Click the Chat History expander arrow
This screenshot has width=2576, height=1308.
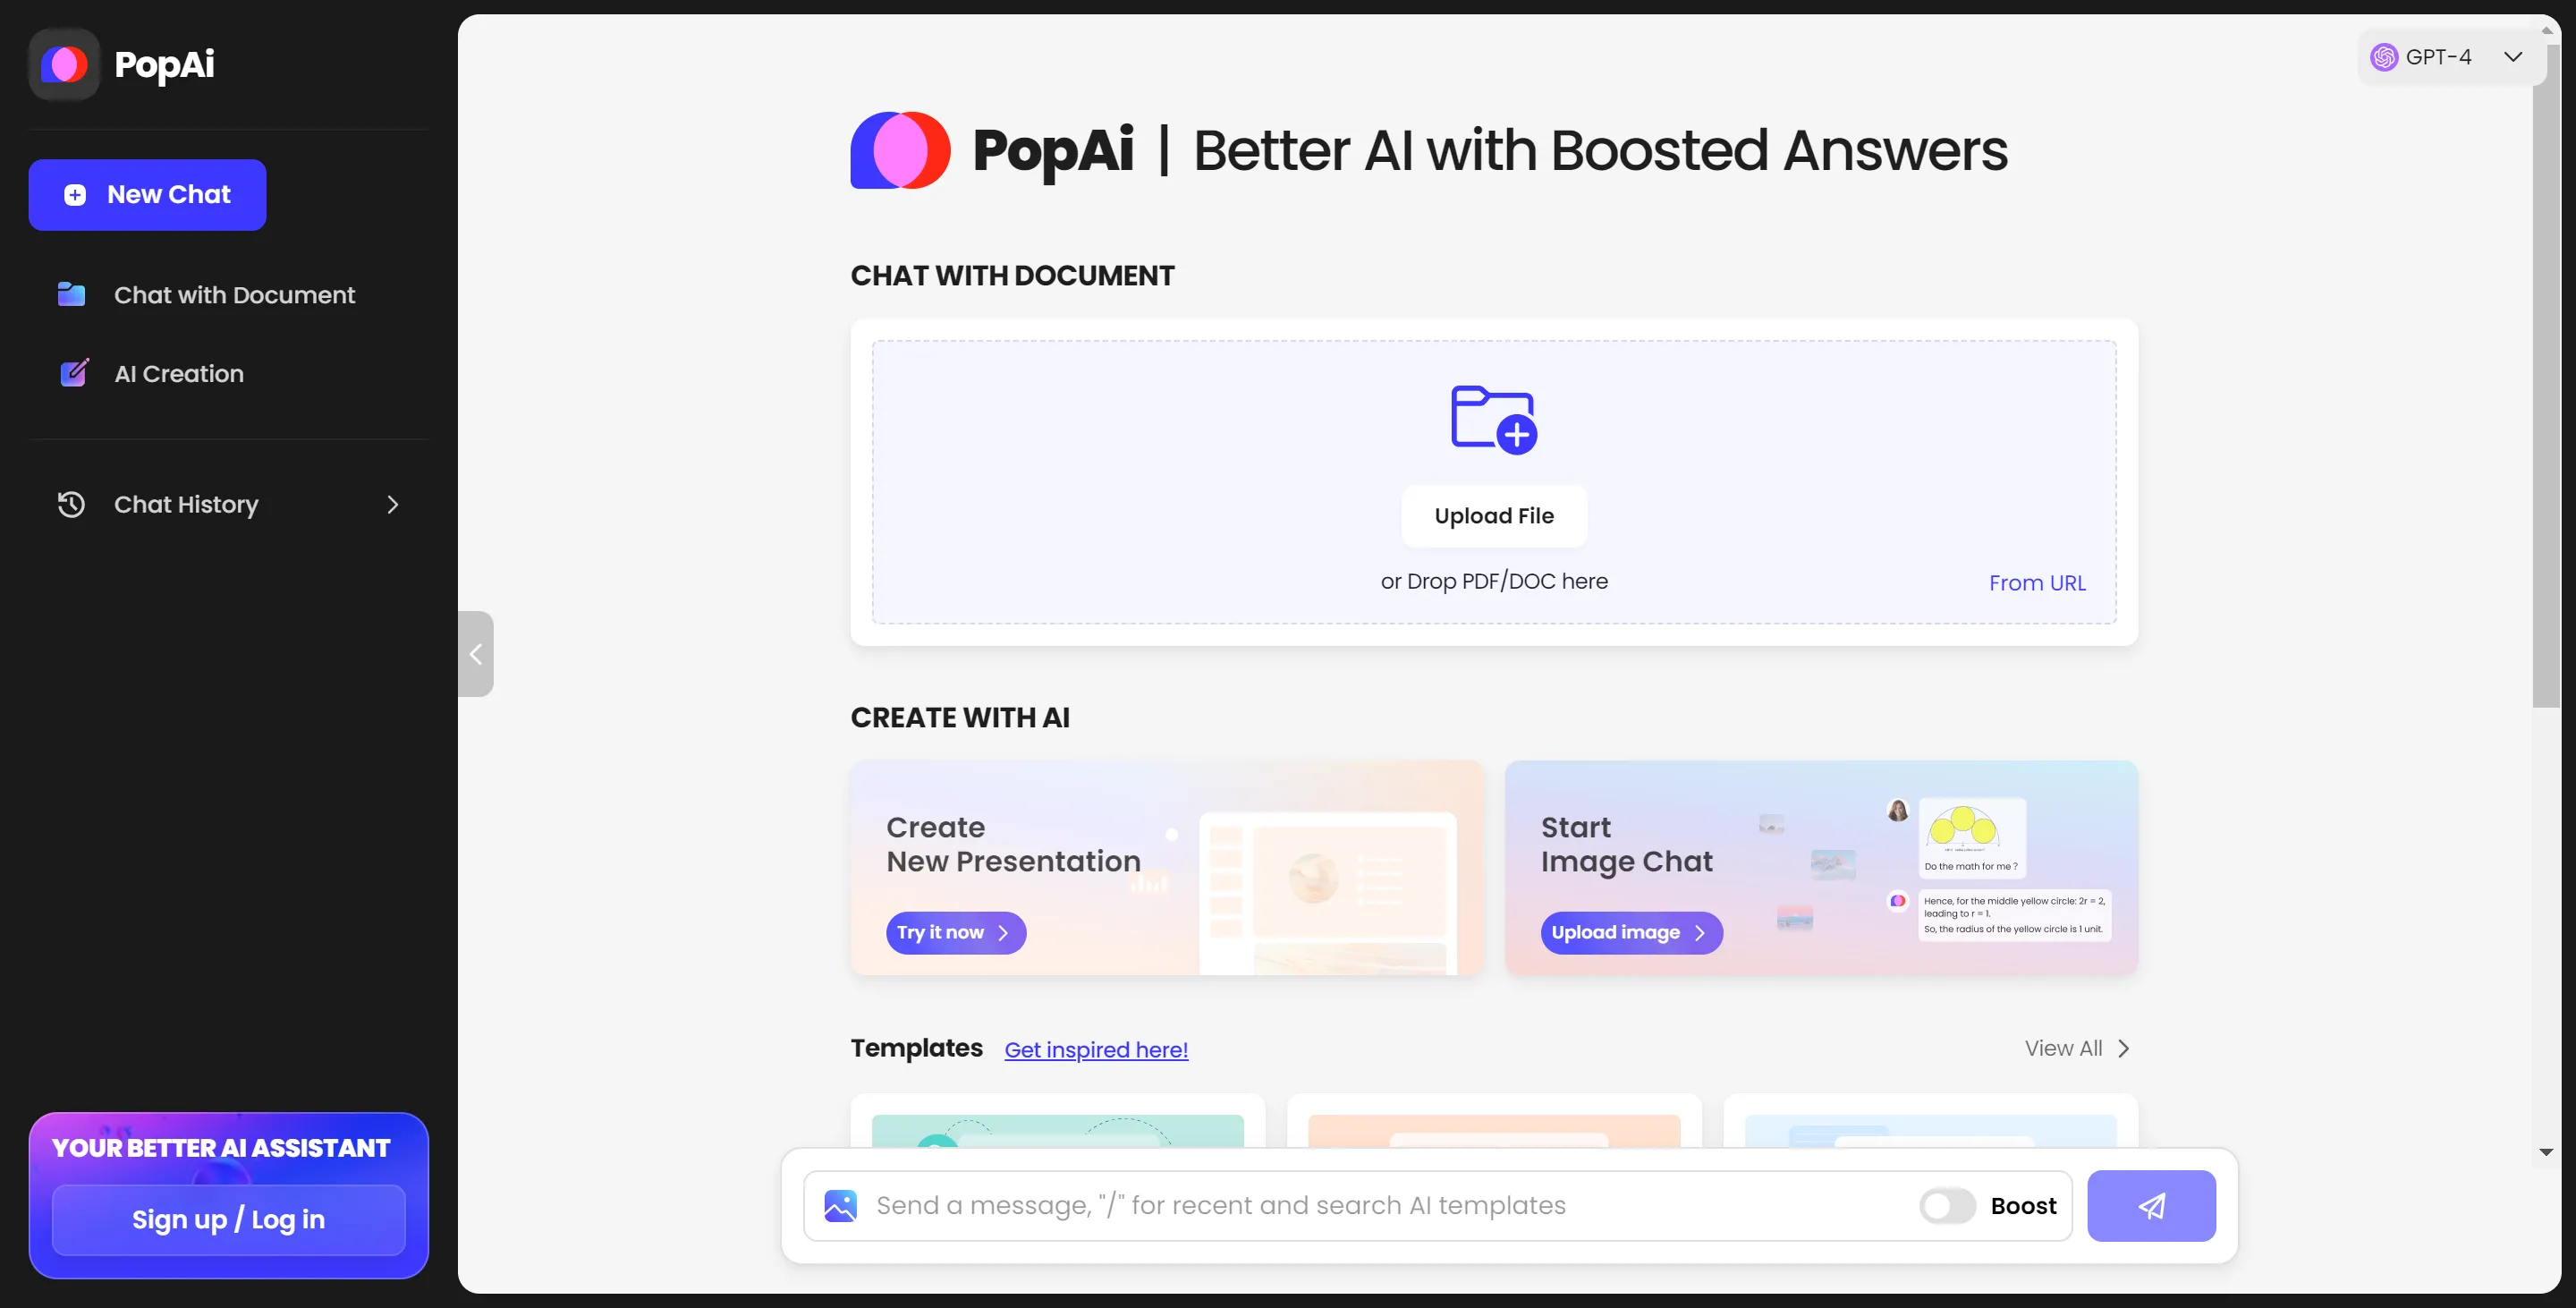pos(390,502)
